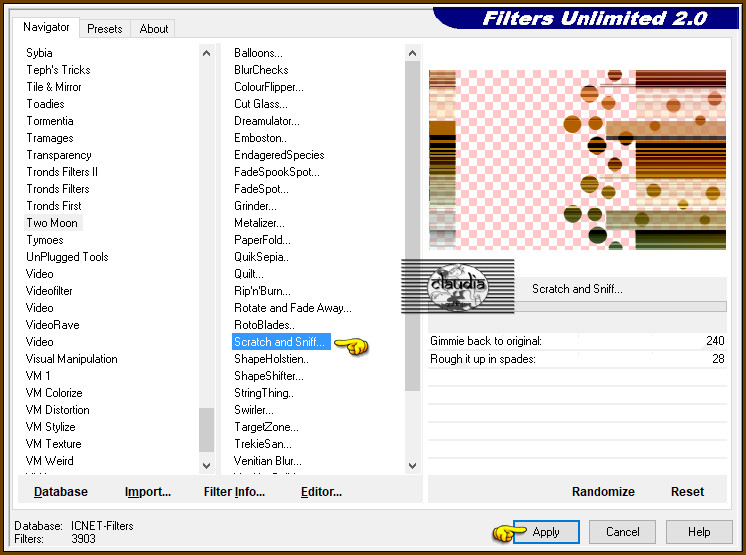
Task: Select the Tymoes category
Action: click(x=45, y=240)
